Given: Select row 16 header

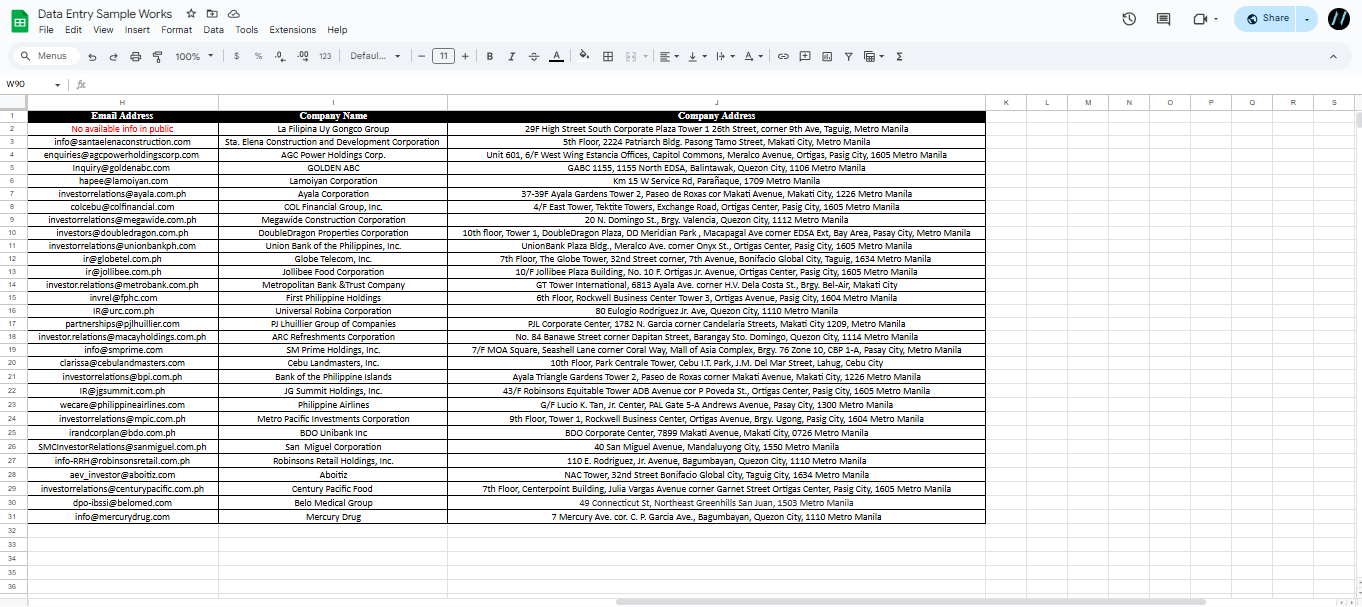Looking at the screenshot, I should pyautogui.click(x=11, y=311).
